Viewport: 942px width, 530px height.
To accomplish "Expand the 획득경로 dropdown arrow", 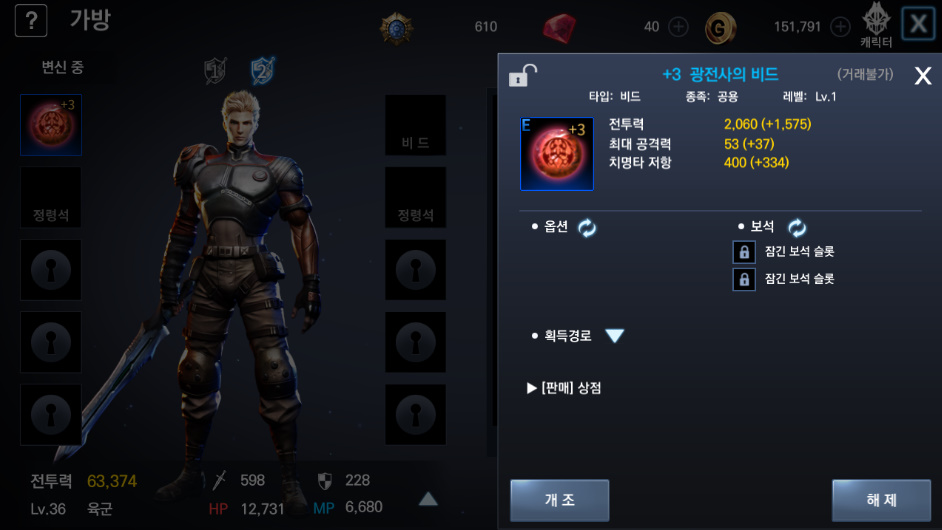I will (615, 335).
